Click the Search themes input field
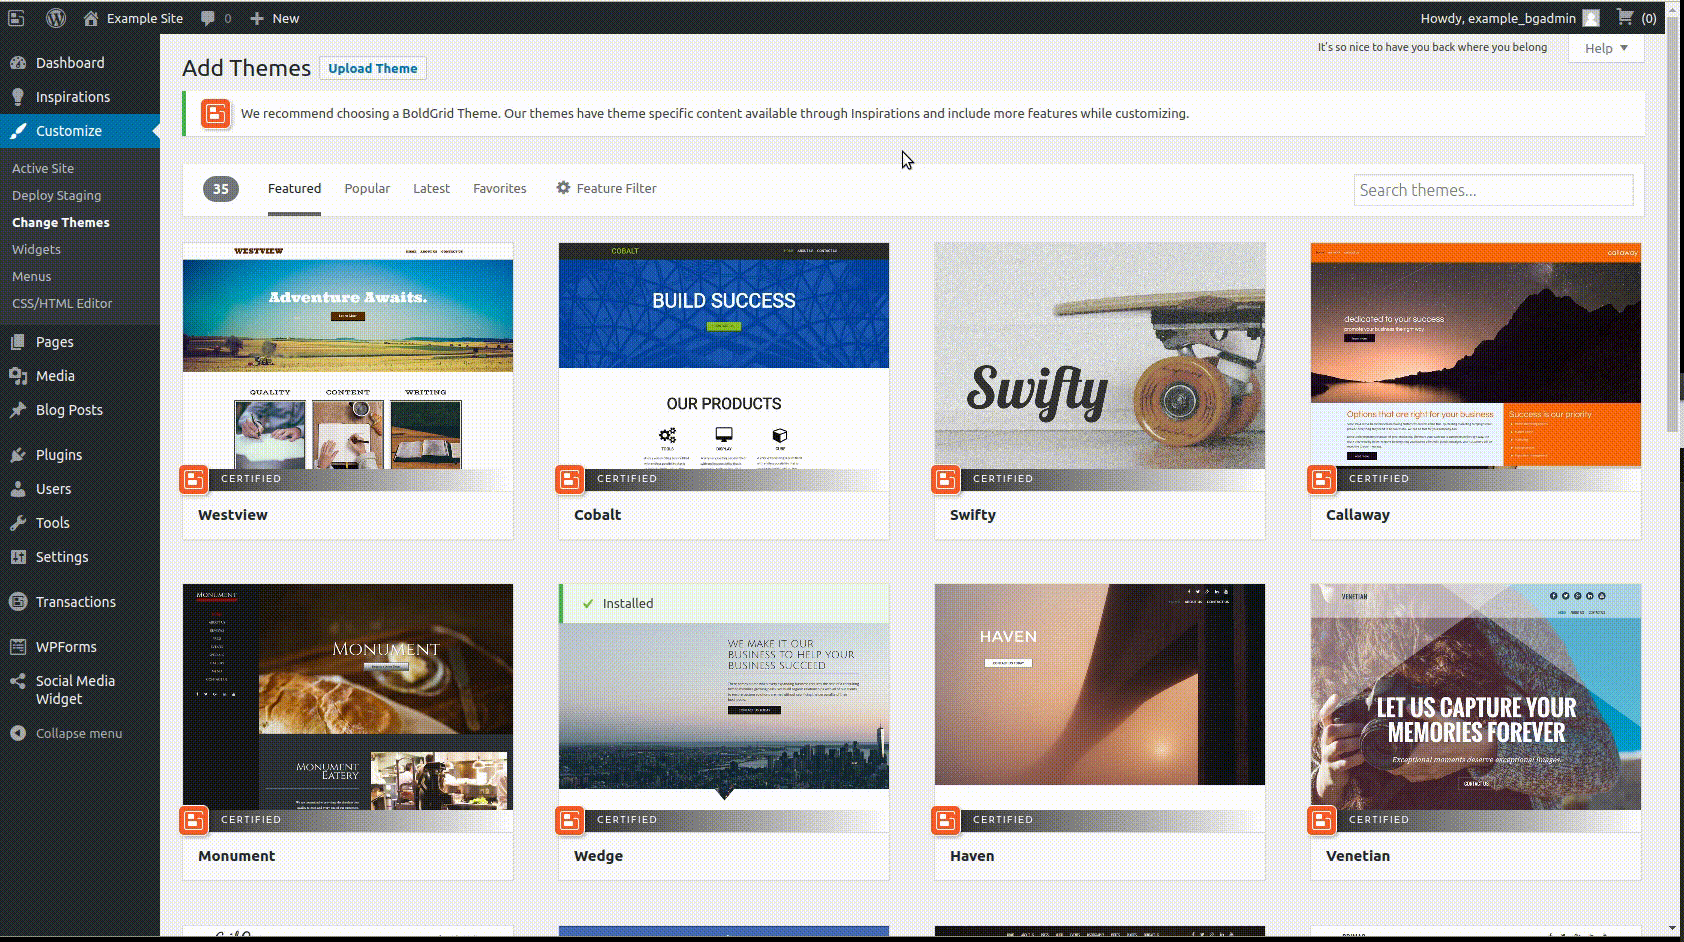This screenshot has width=1684, height=942. [1493, 190]
